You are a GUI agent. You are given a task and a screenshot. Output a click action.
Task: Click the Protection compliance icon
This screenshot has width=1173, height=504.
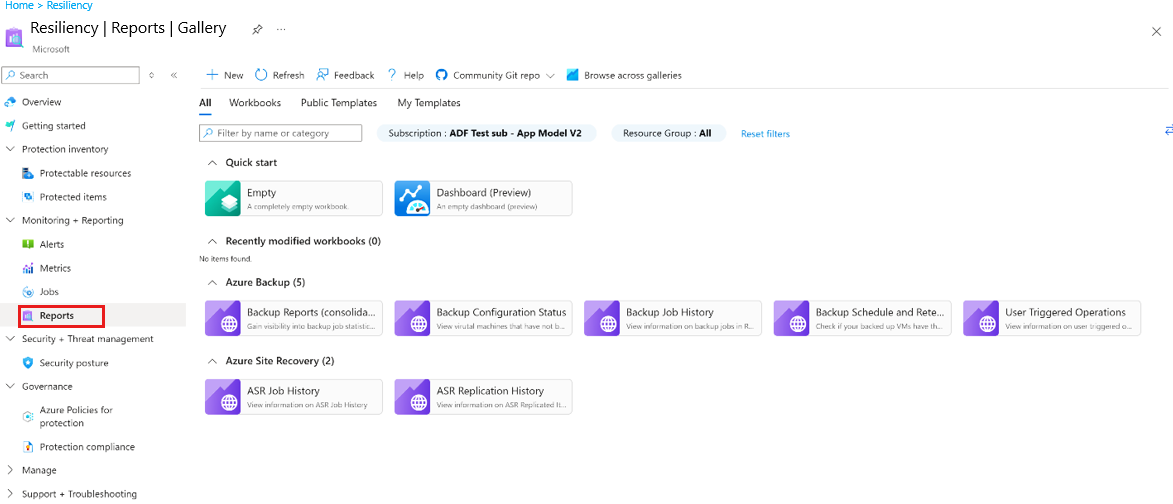pyautogui.click(x=28, y=446)
